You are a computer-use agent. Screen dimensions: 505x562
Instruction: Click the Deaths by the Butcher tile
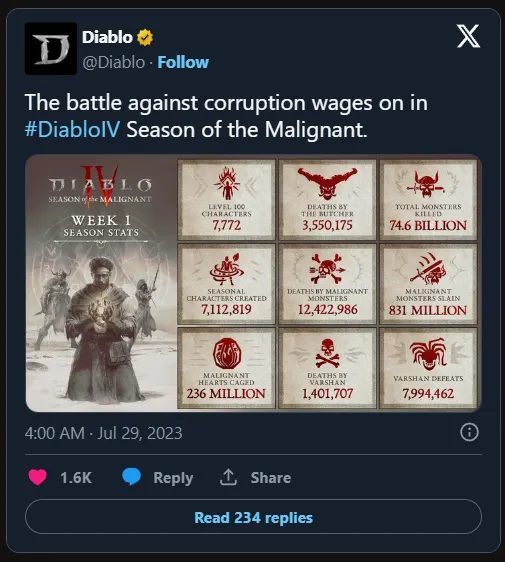pyautogui.click(x=327, y=200)
